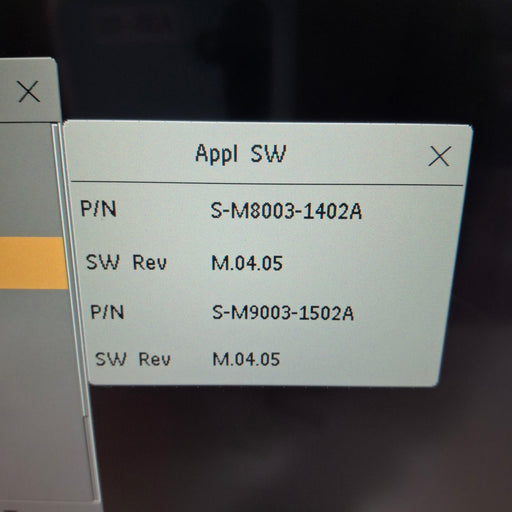Viewport: 512px width, 512px height.
Task: Click the lower SW Rev label
Action: 133,359
